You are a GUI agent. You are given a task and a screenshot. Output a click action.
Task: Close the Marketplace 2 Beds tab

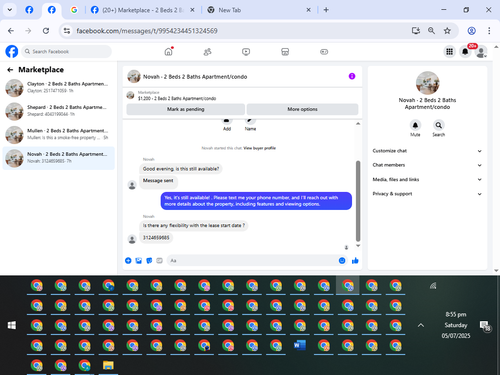(x=192, y=10)
